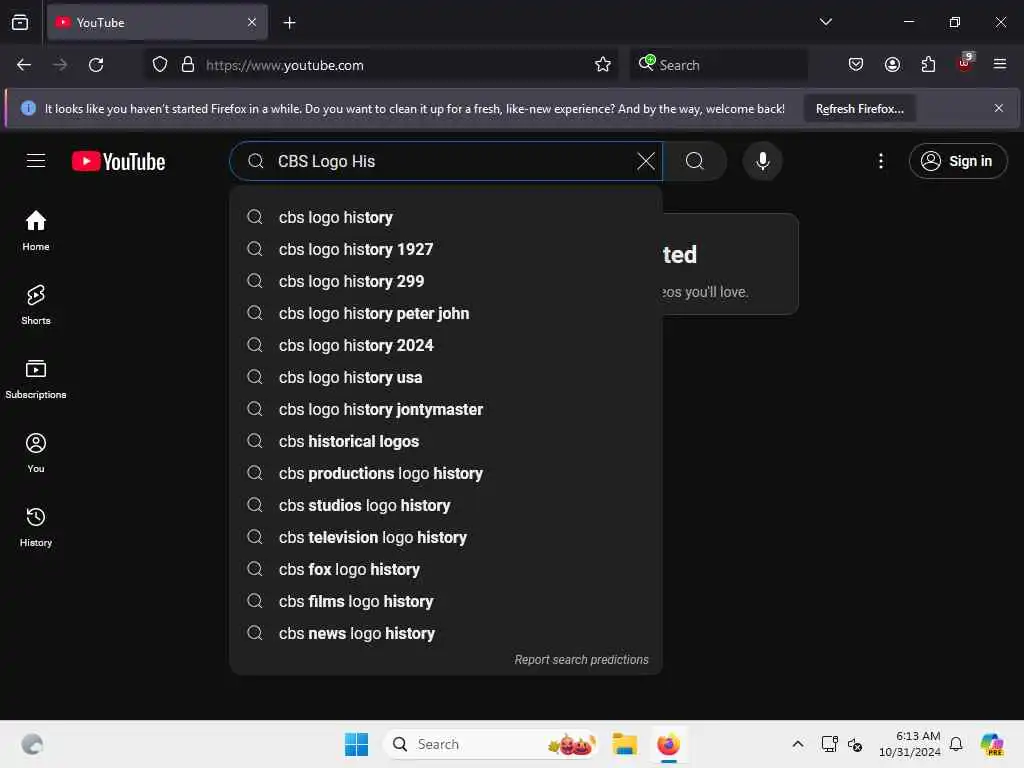Open Windows Start menu
The height and width of the screenshot is (768, 1024).
[356, 744]
